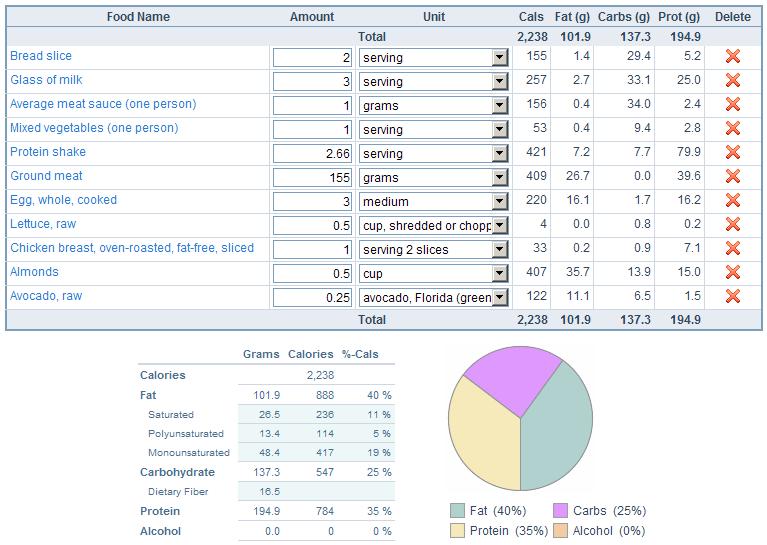Open Mixed vegetables (one person) link
Viewport: 767px width, 545px height.
94,128
